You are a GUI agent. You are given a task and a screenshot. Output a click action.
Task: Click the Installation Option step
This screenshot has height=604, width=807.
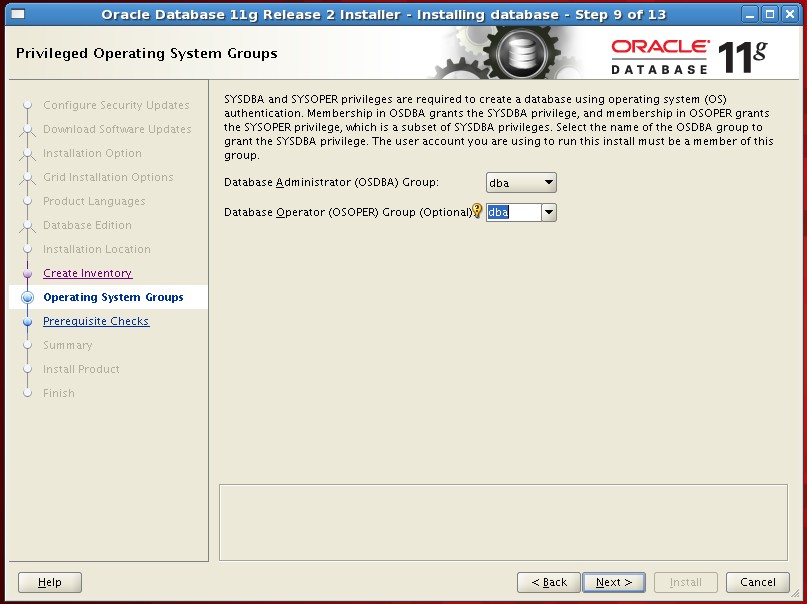[92, 153]
